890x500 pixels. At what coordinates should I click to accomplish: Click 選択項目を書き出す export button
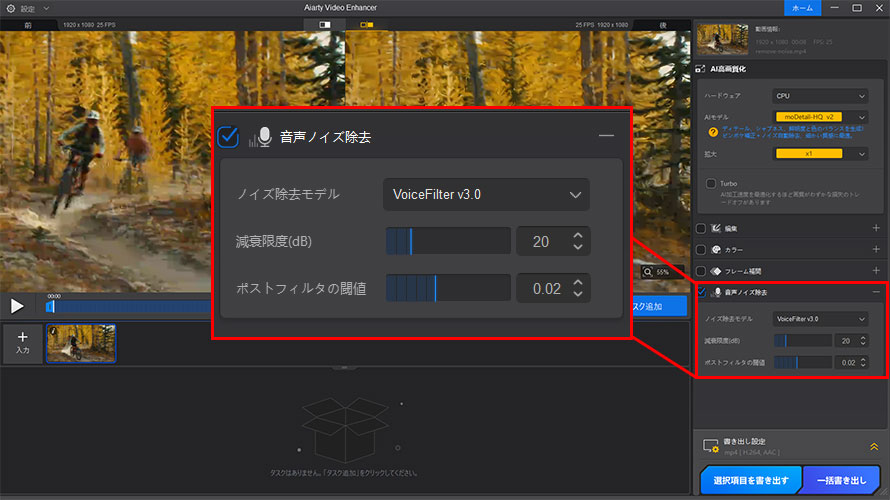pyautogui.click(x=750, y=481)
